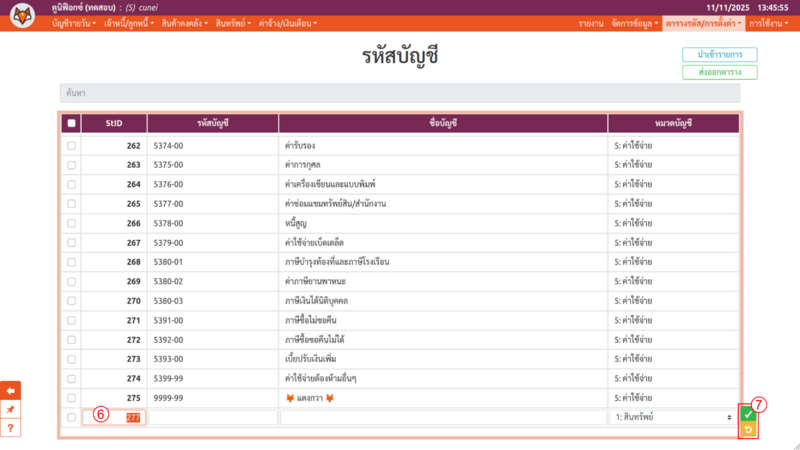
Task: Open the ตารางรหัส/การตั้งค่า menu
Action: pos(703,23)
